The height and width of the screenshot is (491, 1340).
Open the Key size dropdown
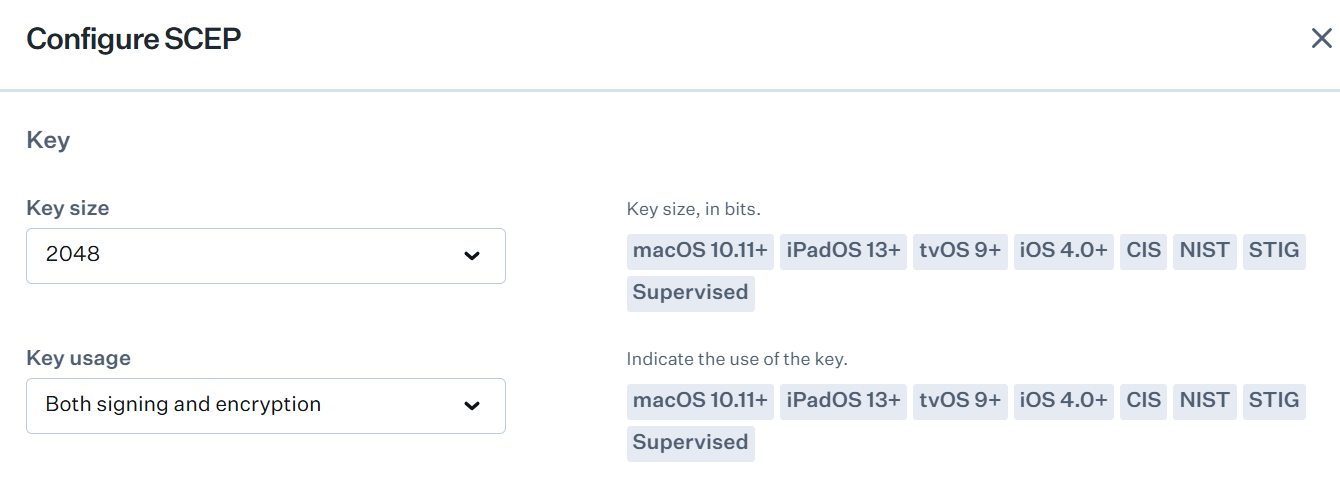[x=265, y=255]
